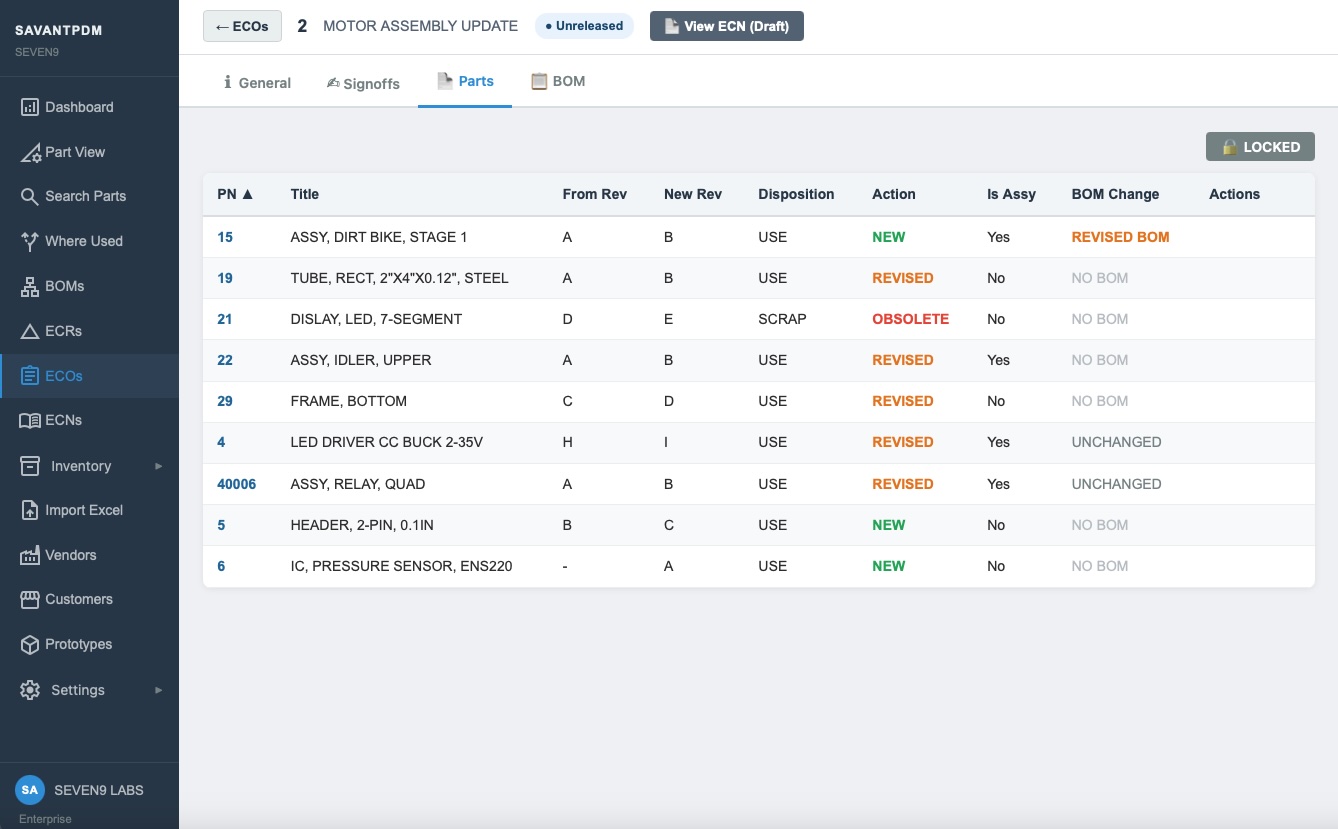Click the ECRs triangle icon
The image size is (1338, 829).
(x=30, y=331)
